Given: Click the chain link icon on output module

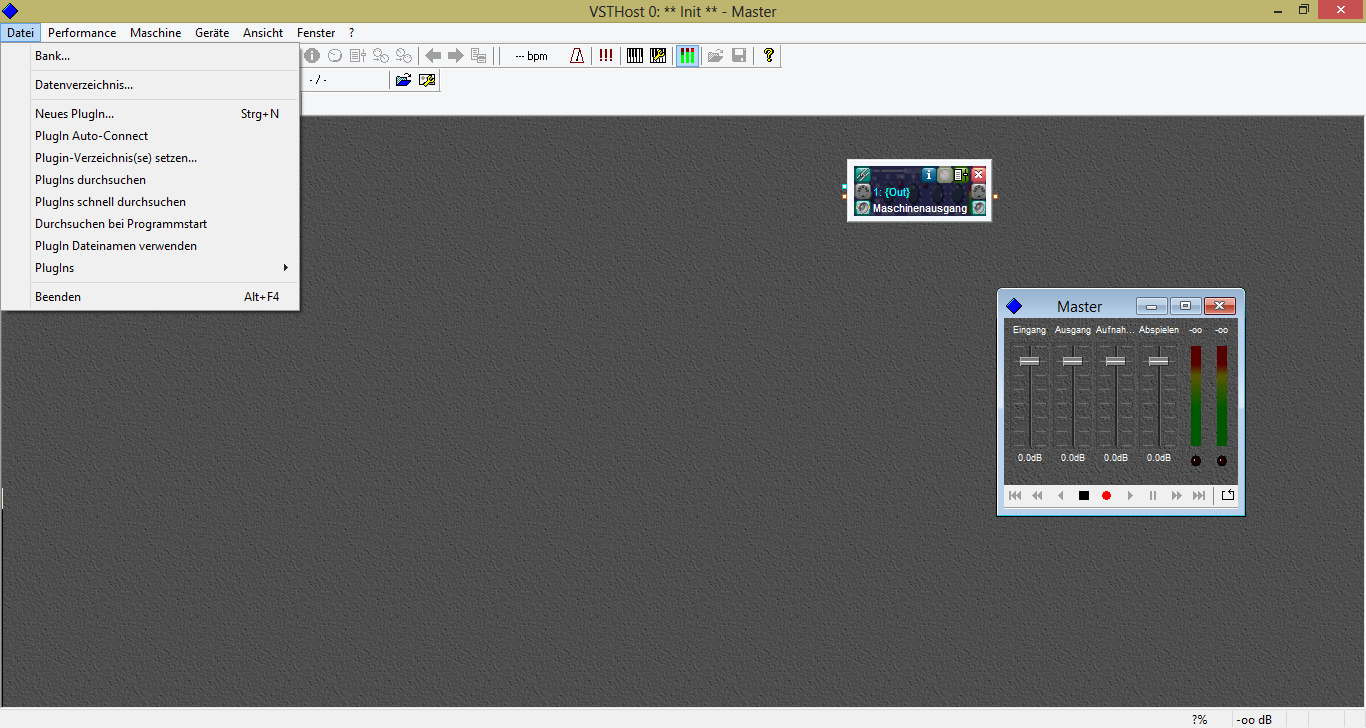Looking at the screenshot, I should point(863,175).
